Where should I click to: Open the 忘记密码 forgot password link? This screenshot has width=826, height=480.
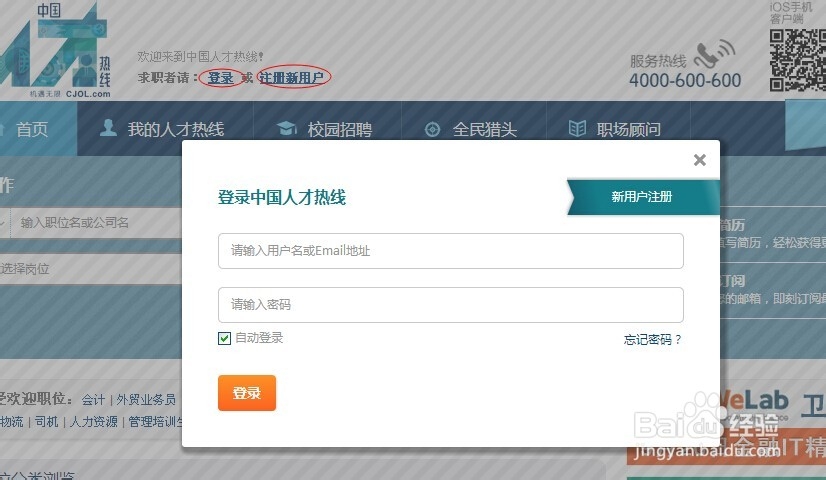click(x=652, y=340)
